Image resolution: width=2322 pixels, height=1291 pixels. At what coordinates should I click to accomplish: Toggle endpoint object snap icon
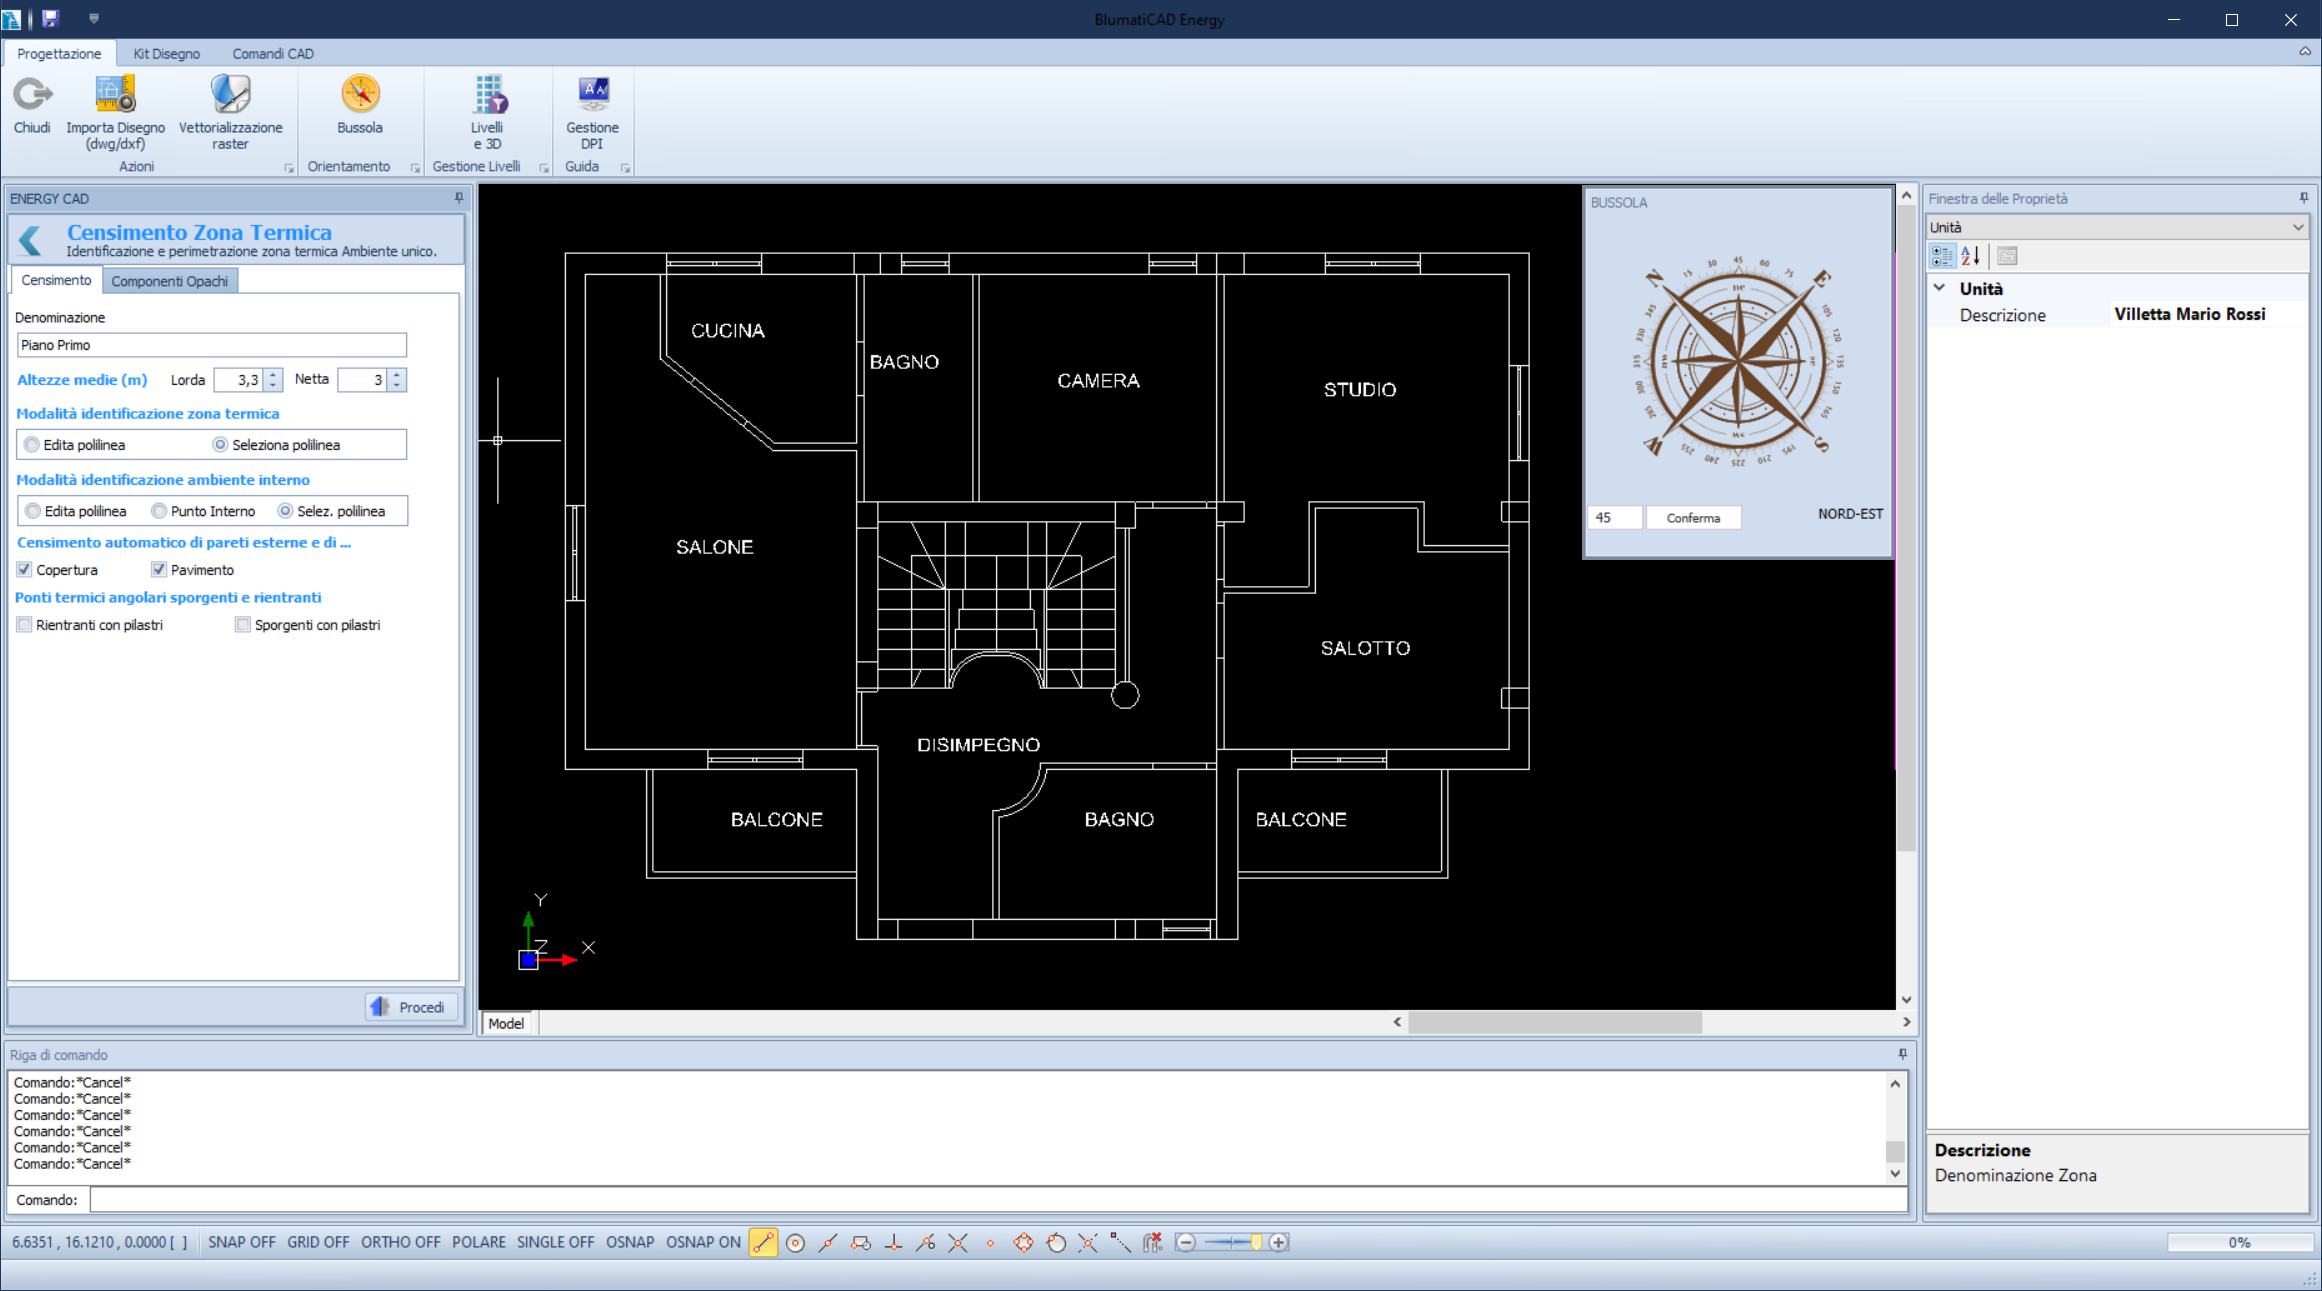[763, 1242]
